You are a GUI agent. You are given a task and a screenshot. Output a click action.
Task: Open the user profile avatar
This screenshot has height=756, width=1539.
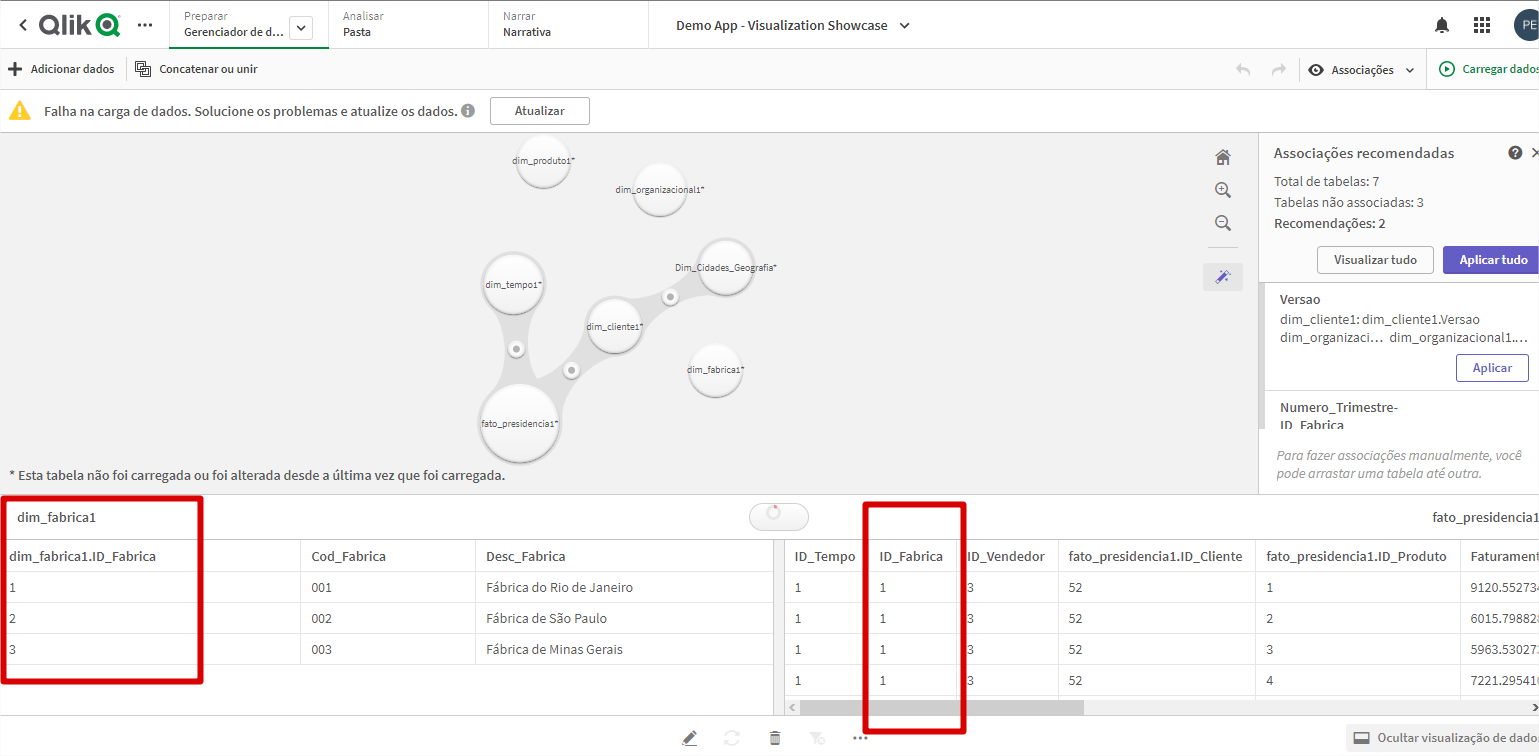tap(1526, 25)
